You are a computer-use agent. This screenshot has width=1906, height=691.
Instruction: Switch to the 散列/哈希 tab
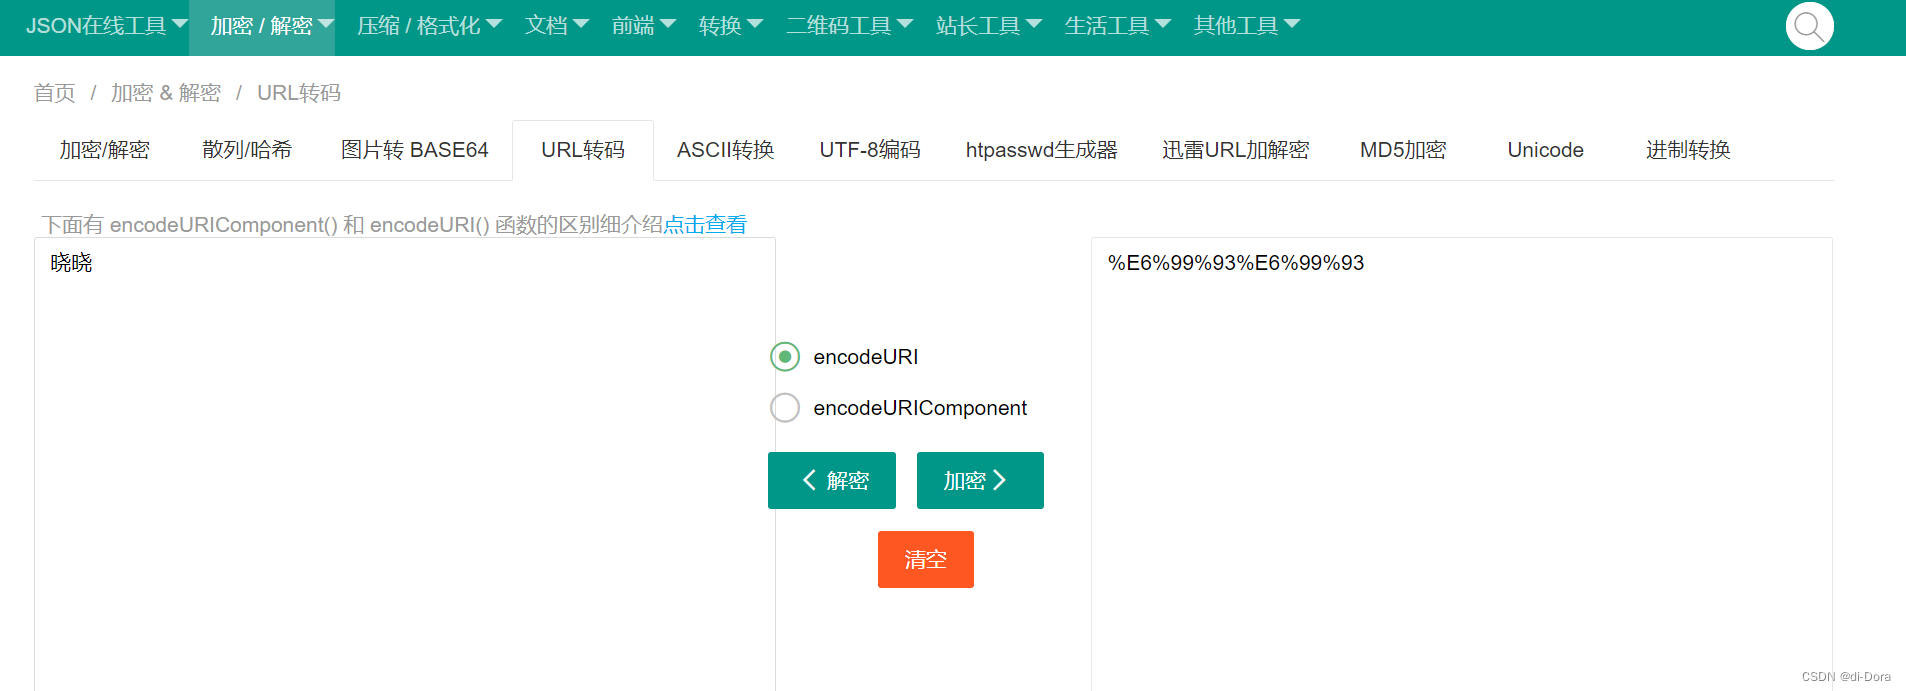pos(247,150)
